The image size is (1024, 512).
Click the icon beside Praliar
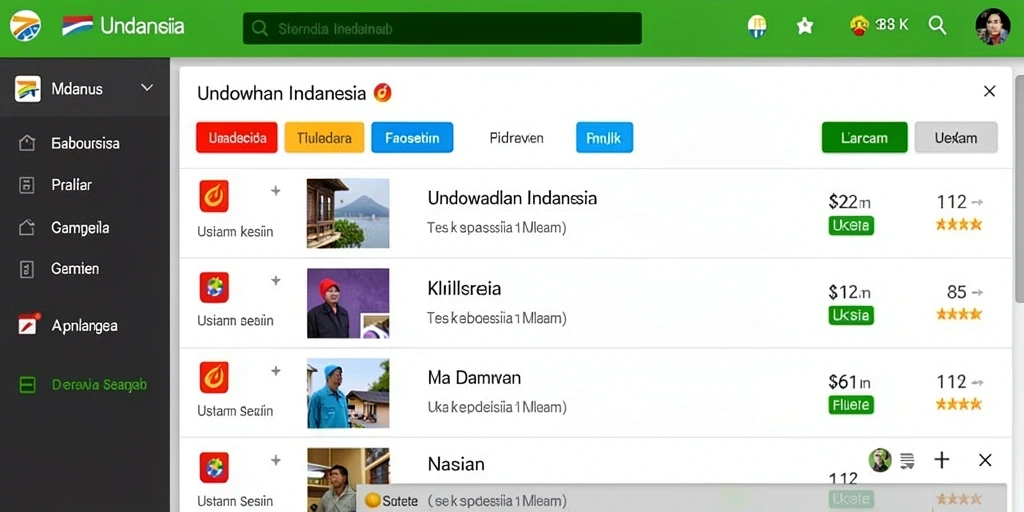[27, 185]
